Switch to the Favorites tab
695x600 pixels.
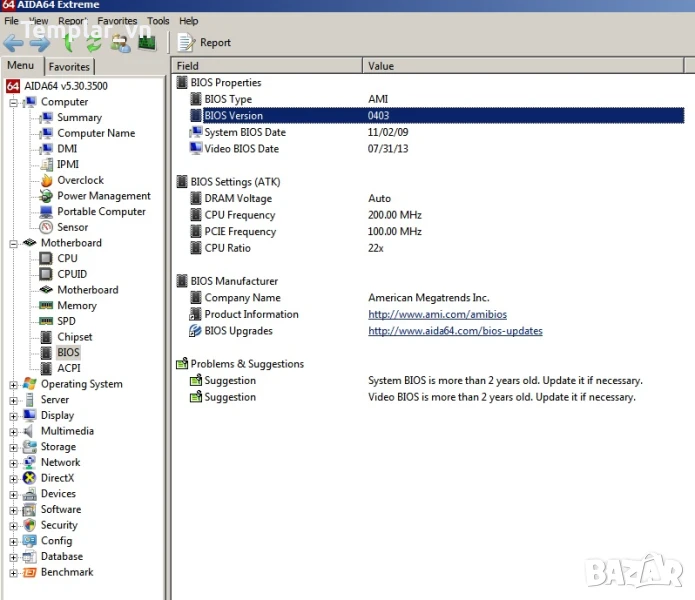pyautogui.click(x=69, y=67)
